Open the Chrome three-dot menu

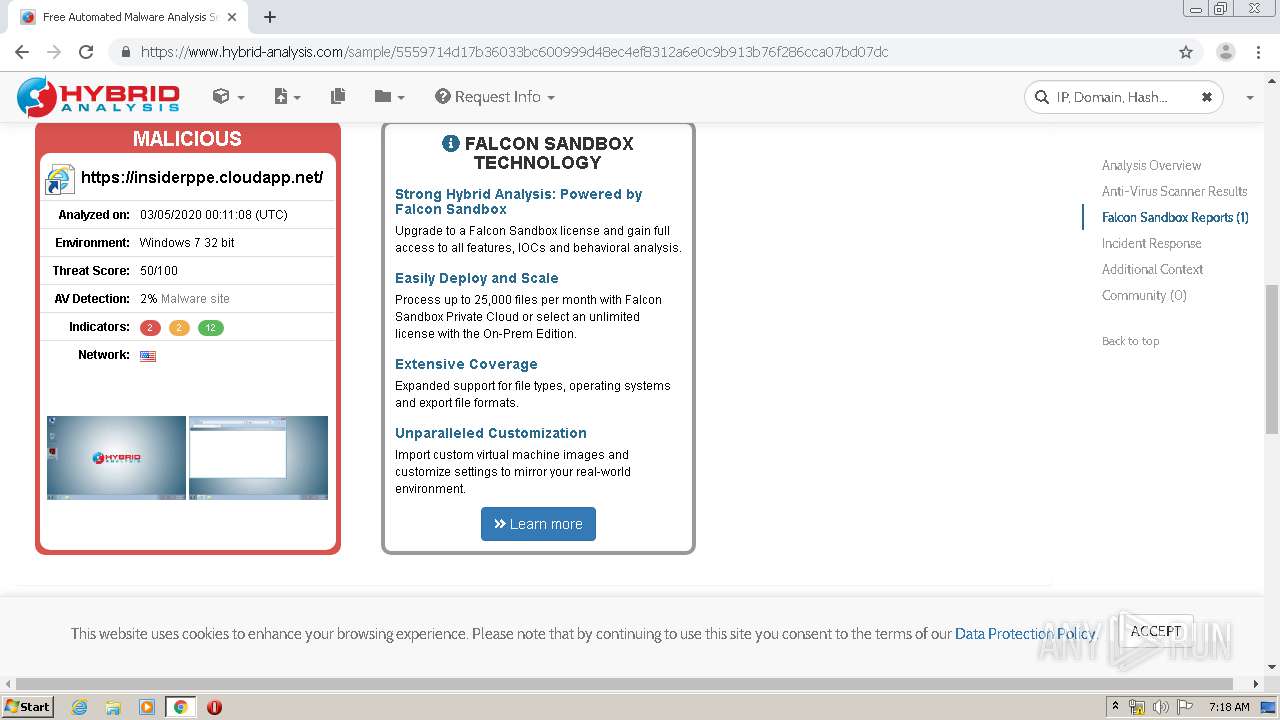click(1258, 52)
